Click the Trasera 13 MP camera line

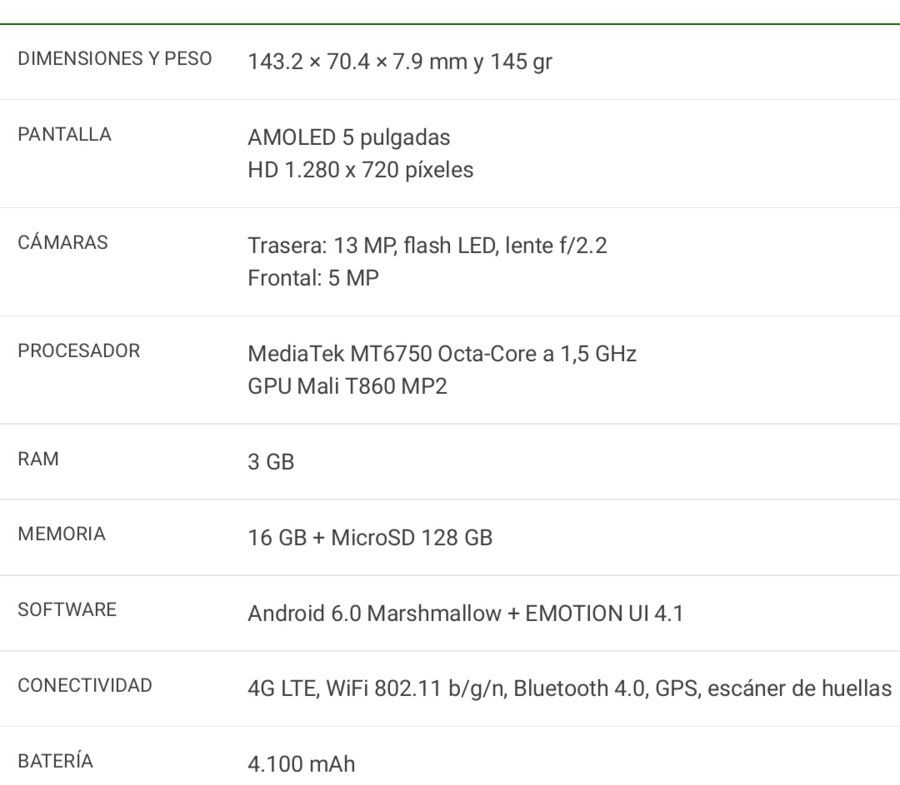(427, 246)
